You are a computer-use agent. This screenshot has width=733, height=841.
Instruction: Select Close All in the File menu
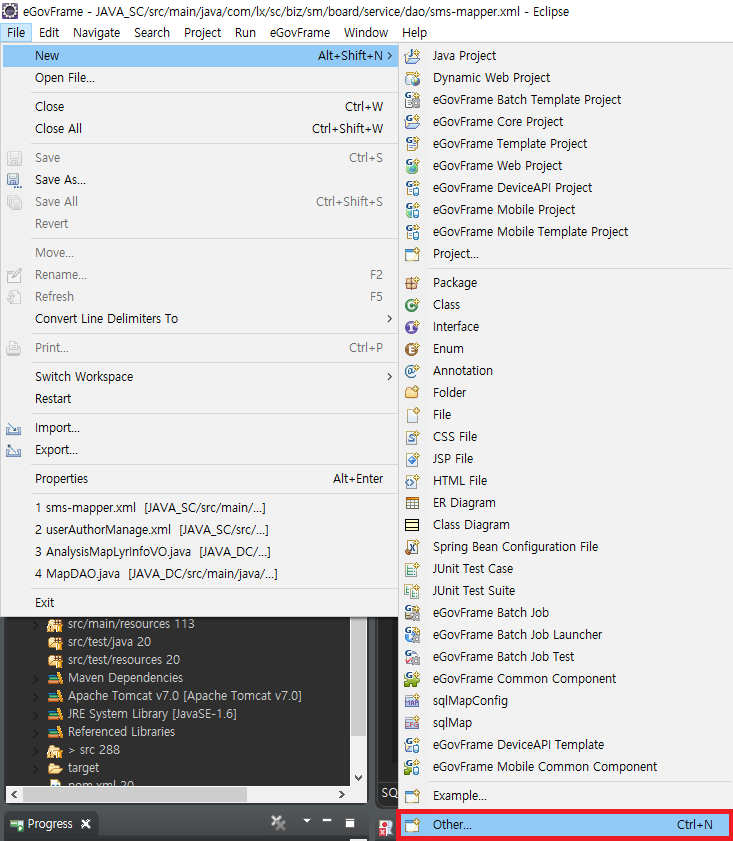[199, 129]
